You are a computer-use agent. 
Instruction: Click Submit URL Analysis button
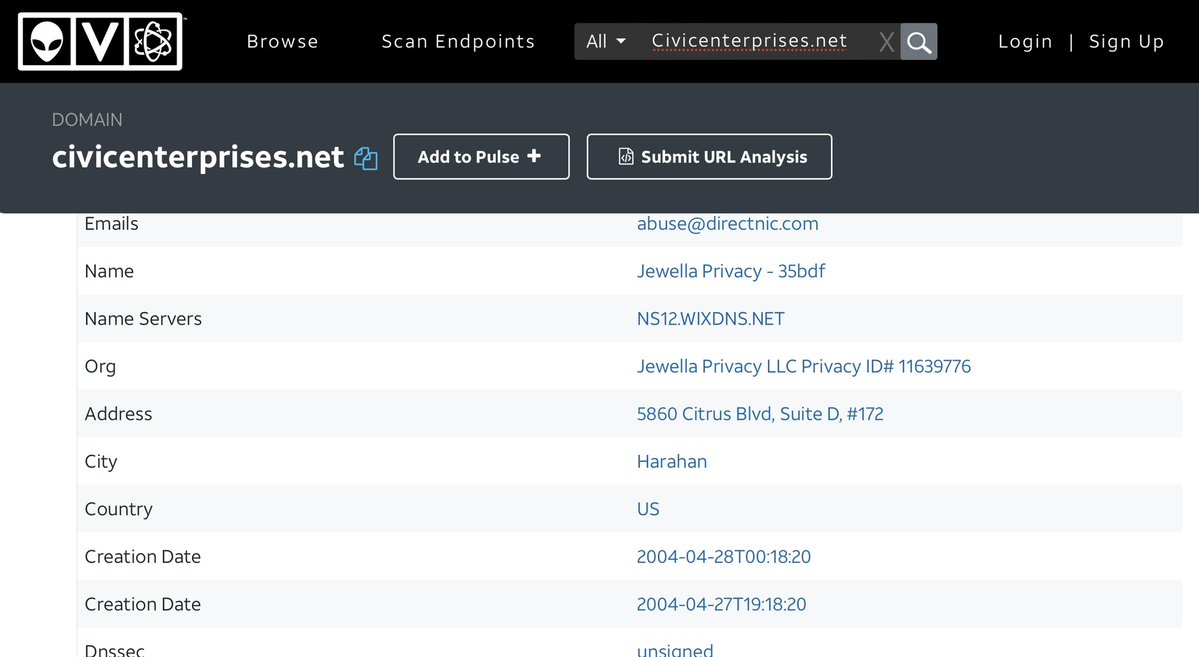click(709, 157)
